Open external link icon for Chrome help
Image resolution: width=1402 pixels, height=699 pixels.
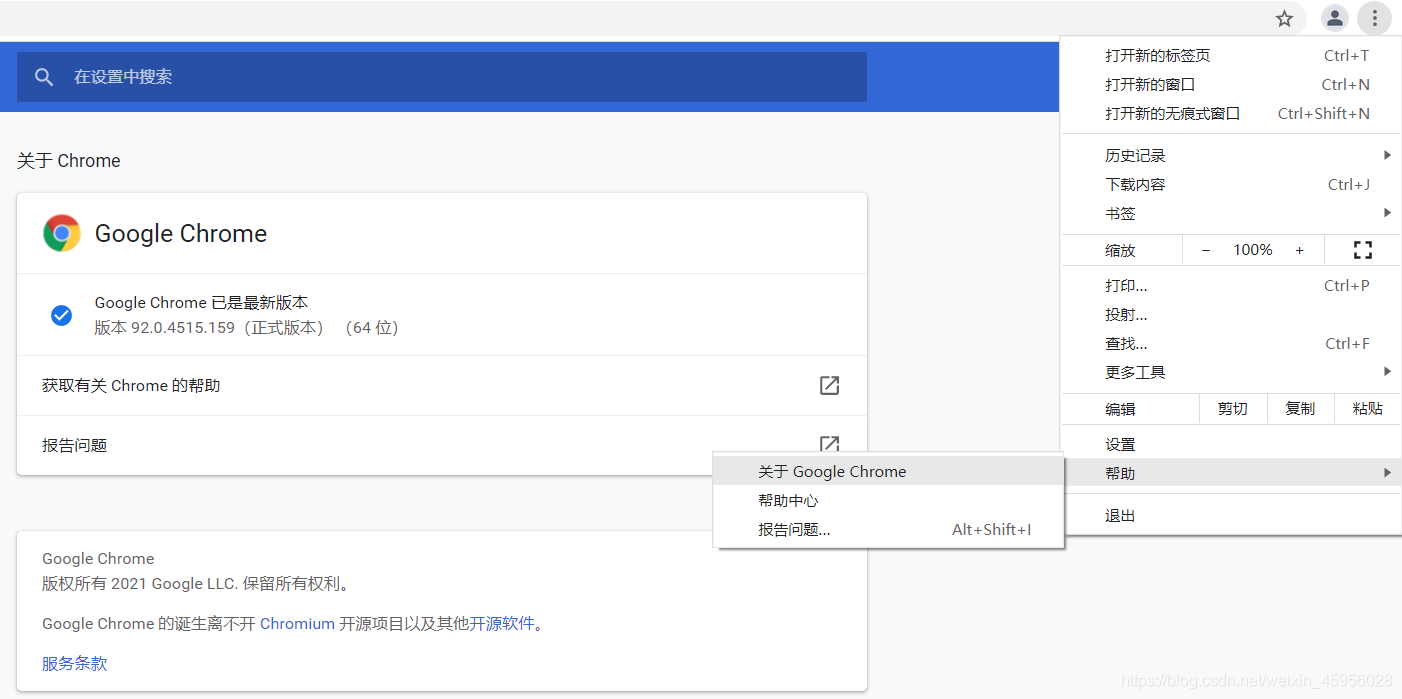pos(829,385)
